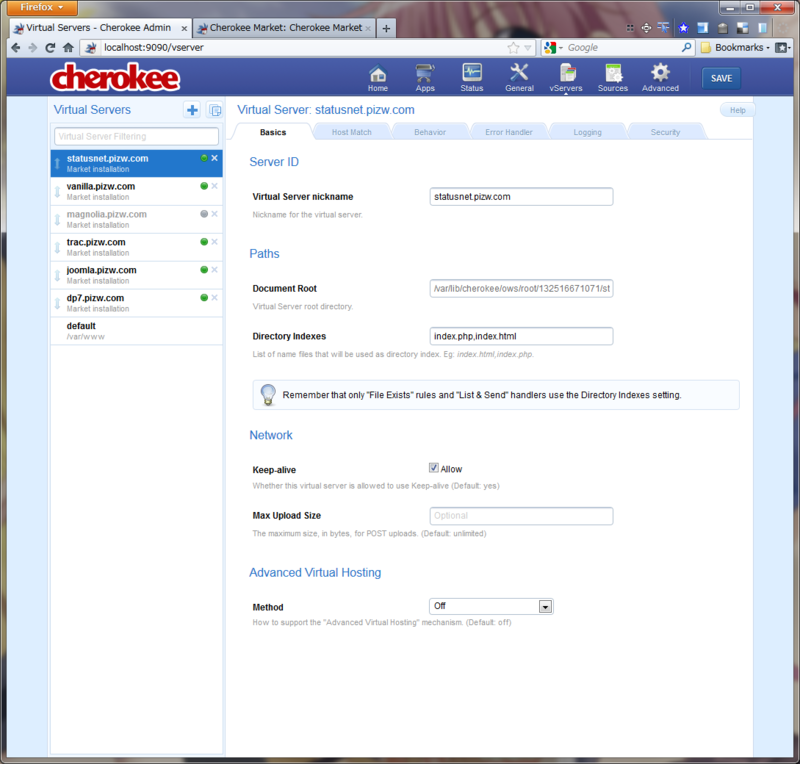Switch to Error Handler tab
Screen dimensions: 800x764
pos(509,132)
